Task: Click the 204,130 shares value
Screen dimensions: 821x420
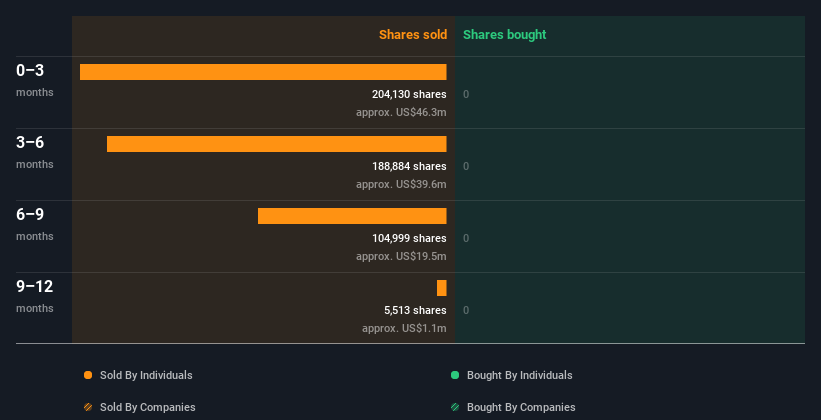Action: coord(409,94)
